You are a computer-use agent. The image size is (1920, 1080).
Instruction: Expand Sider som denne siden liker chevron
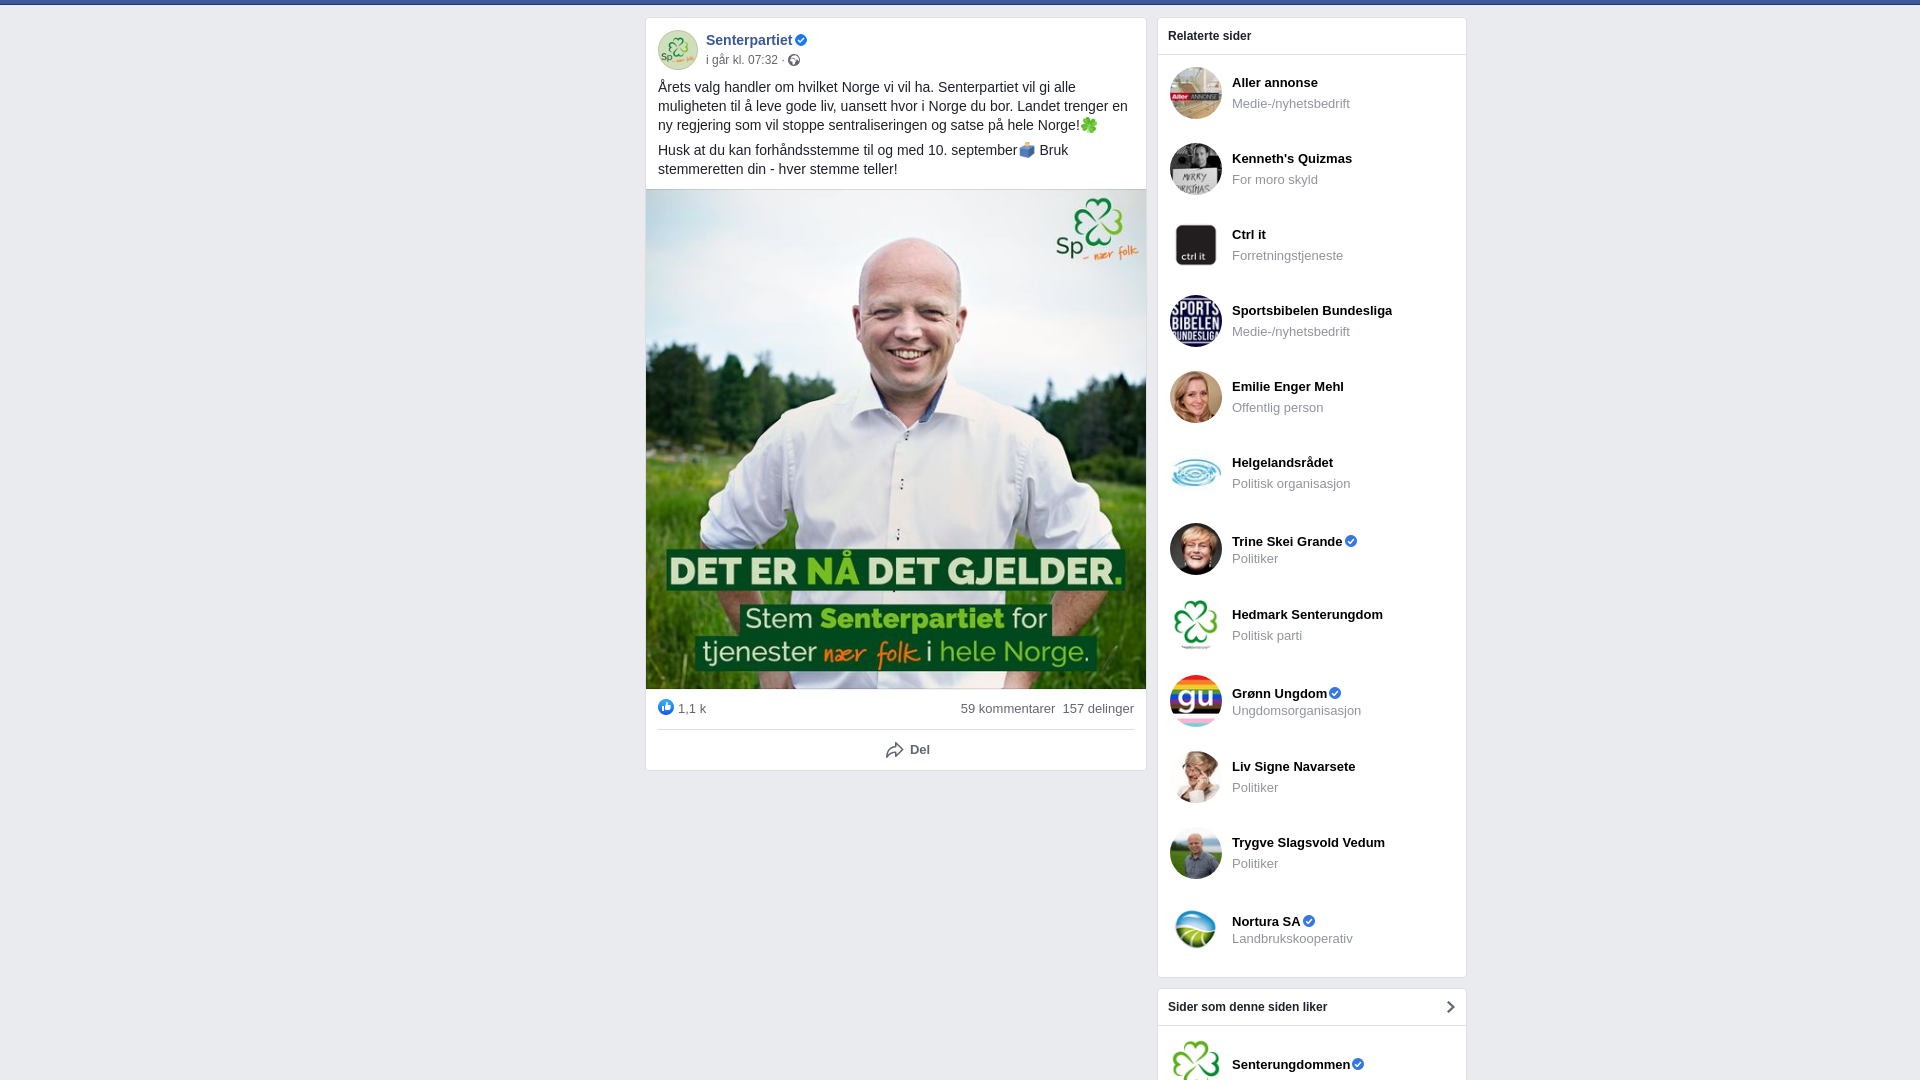[x=1450, y=1007]
